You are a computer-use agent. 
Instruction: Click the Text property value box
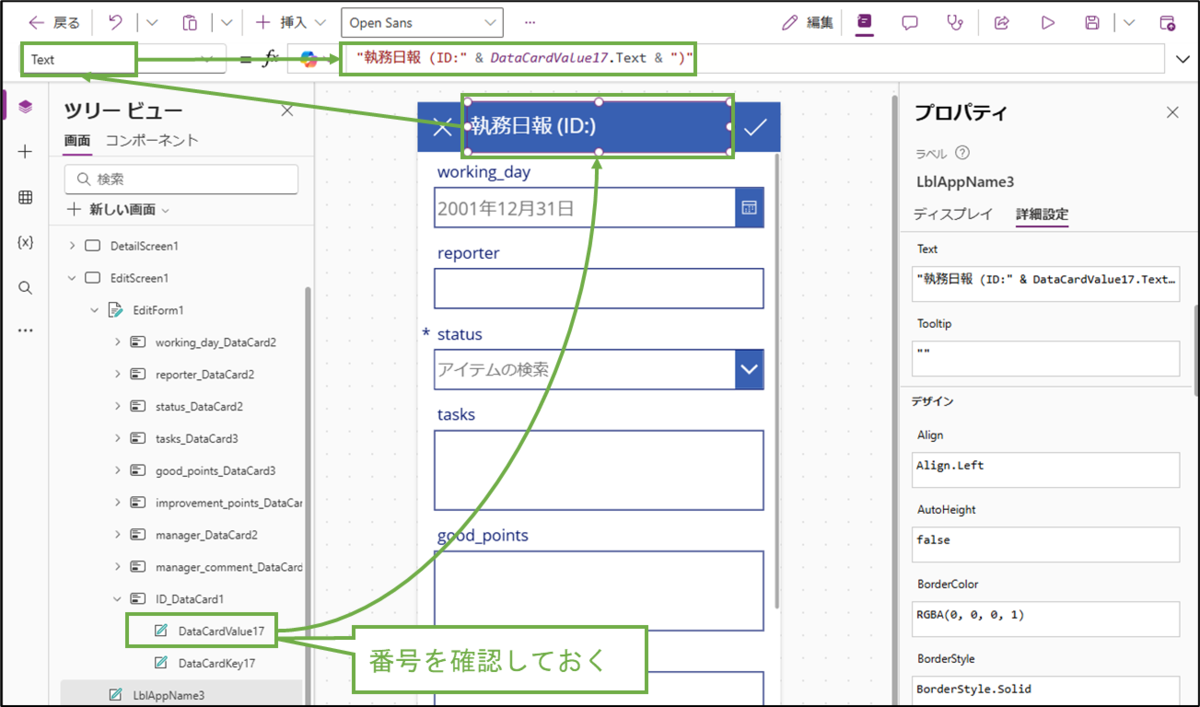click(1047, 283)
